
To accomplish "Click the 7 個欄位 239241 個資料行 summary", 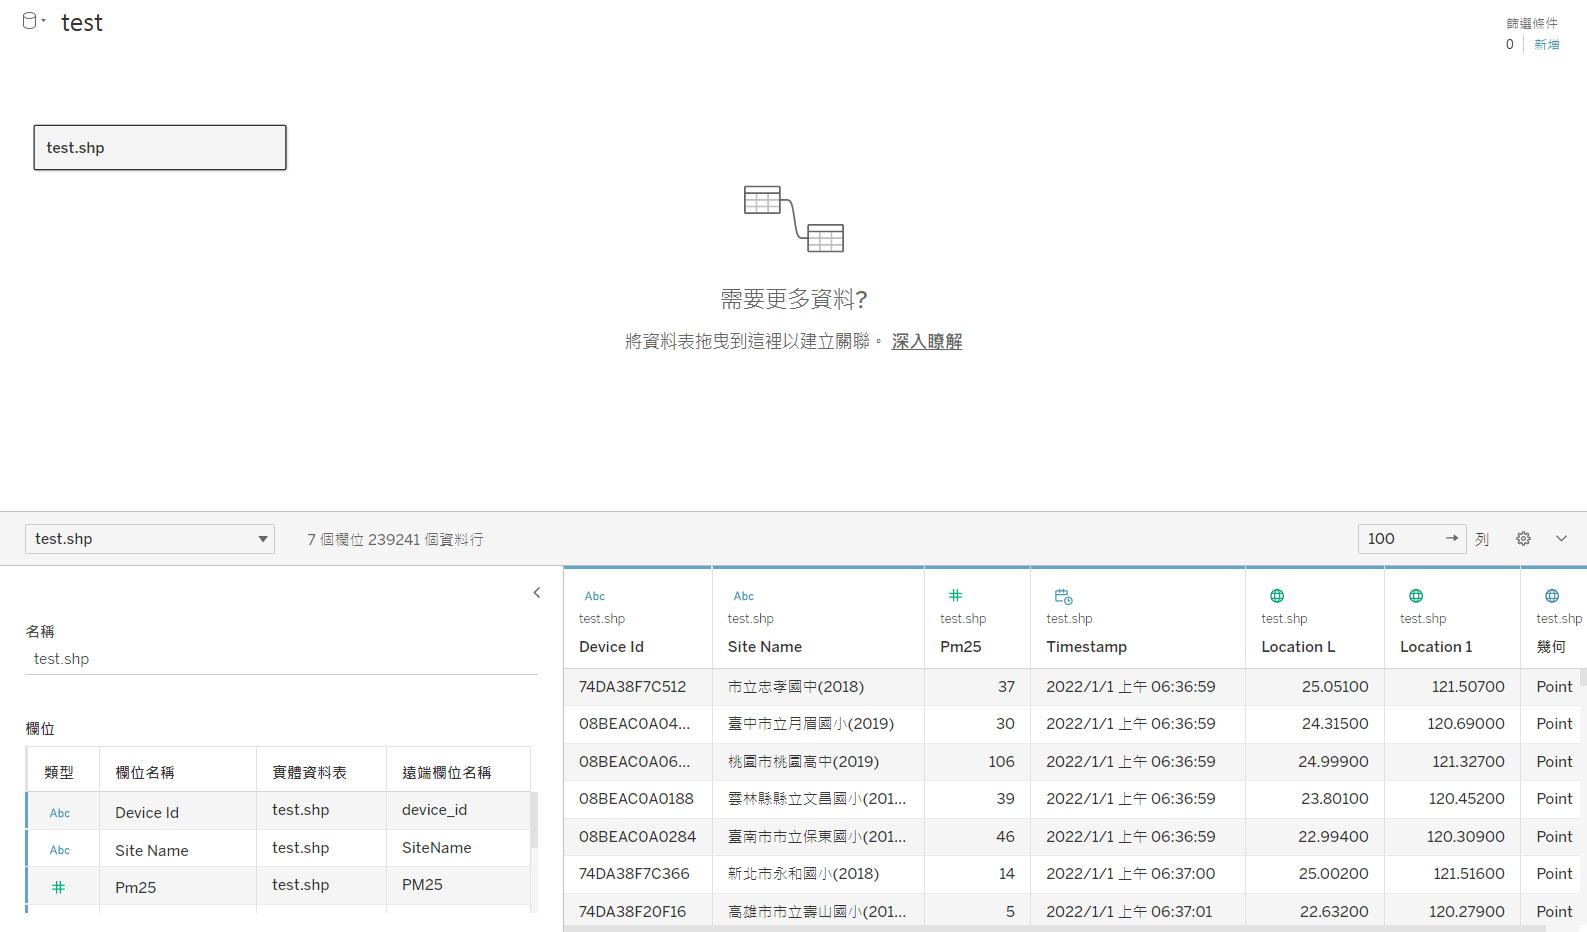I will [395, 539].
